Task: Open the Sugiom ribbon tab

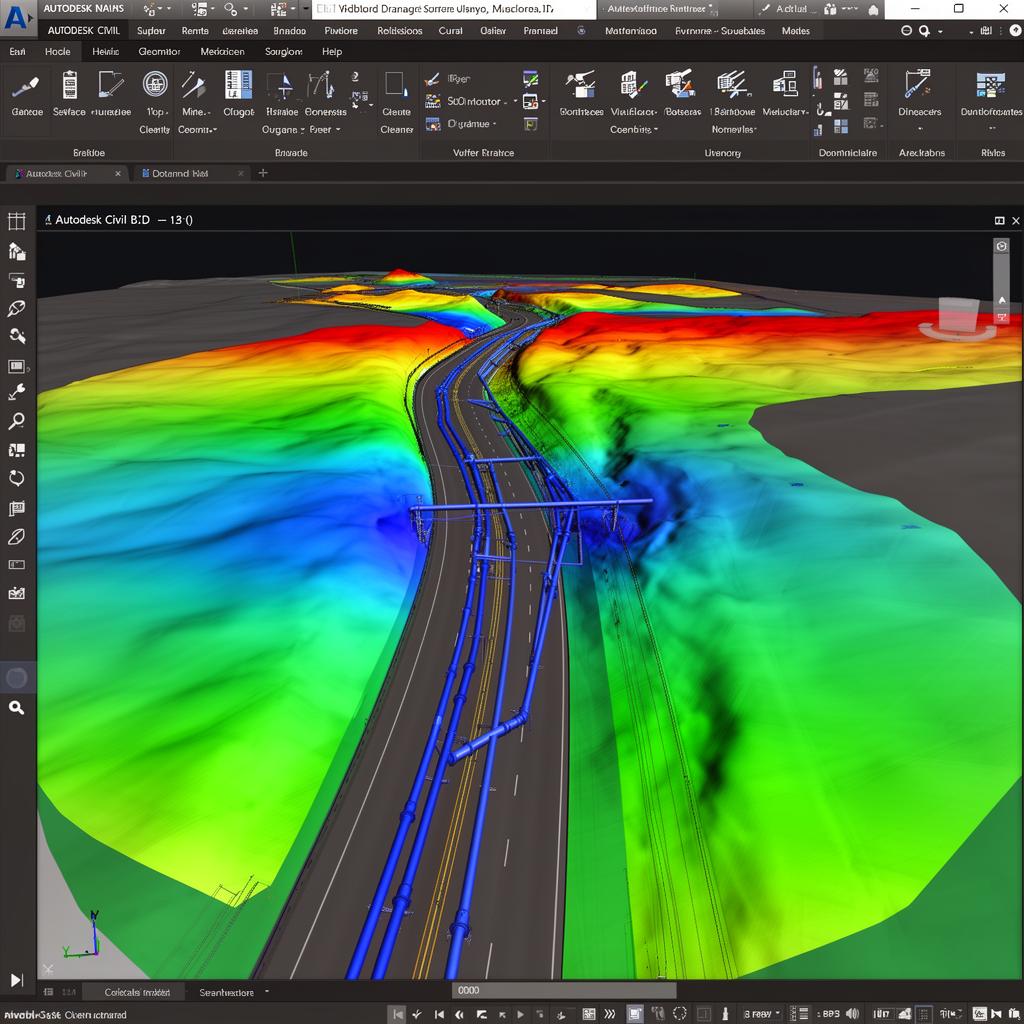Action: tap(283, 52)
